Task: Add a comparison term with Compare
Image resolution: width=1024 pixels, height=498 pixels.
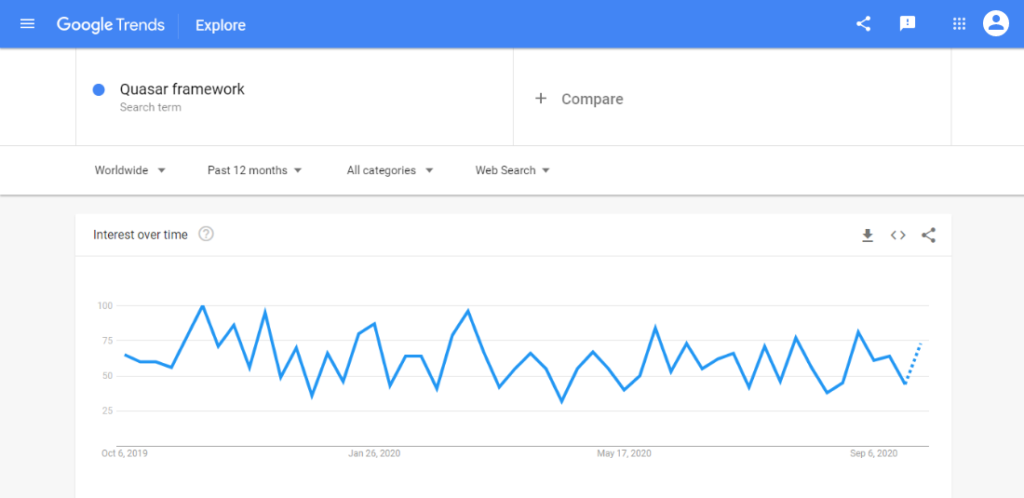Action: pos(580,99)
